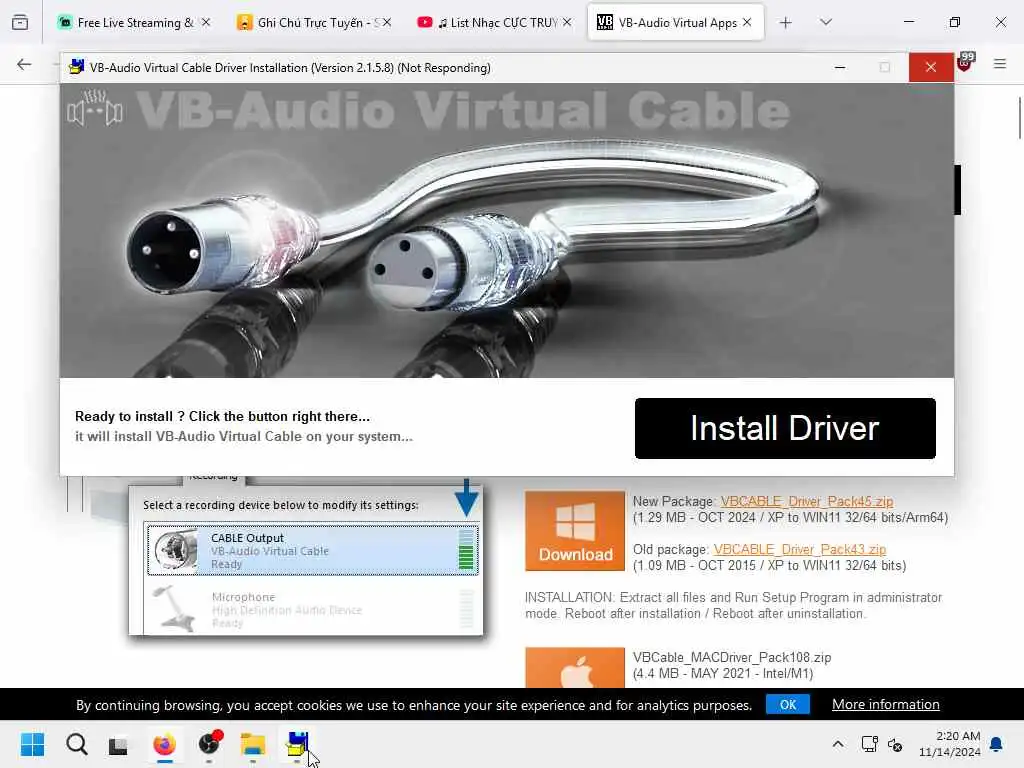Click the network status tray icon
Screen dimensions: 1024x768
[869, 744]
